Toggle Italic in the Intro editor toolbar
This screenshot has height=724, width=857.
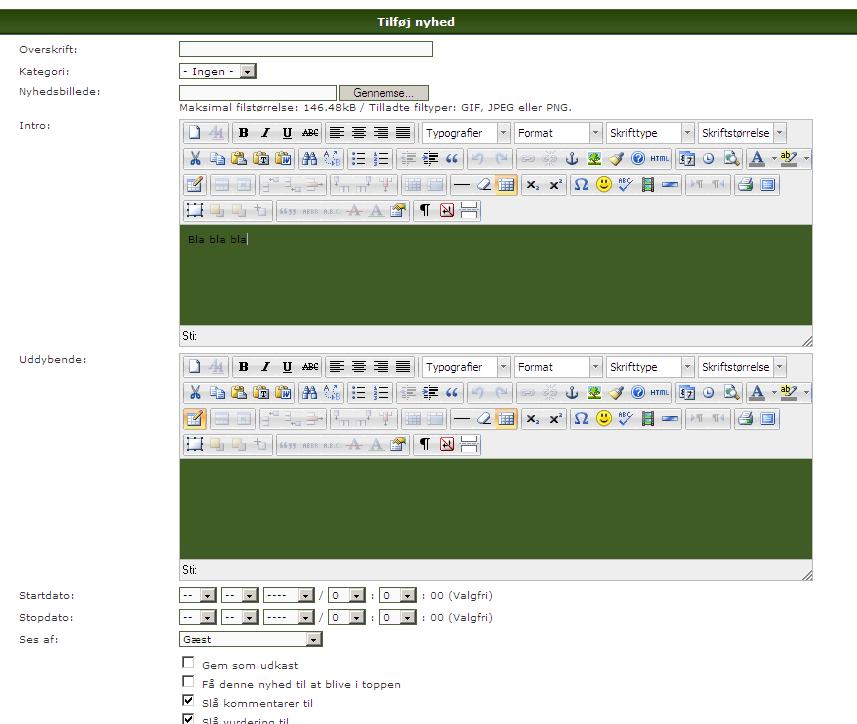[266, 133]
